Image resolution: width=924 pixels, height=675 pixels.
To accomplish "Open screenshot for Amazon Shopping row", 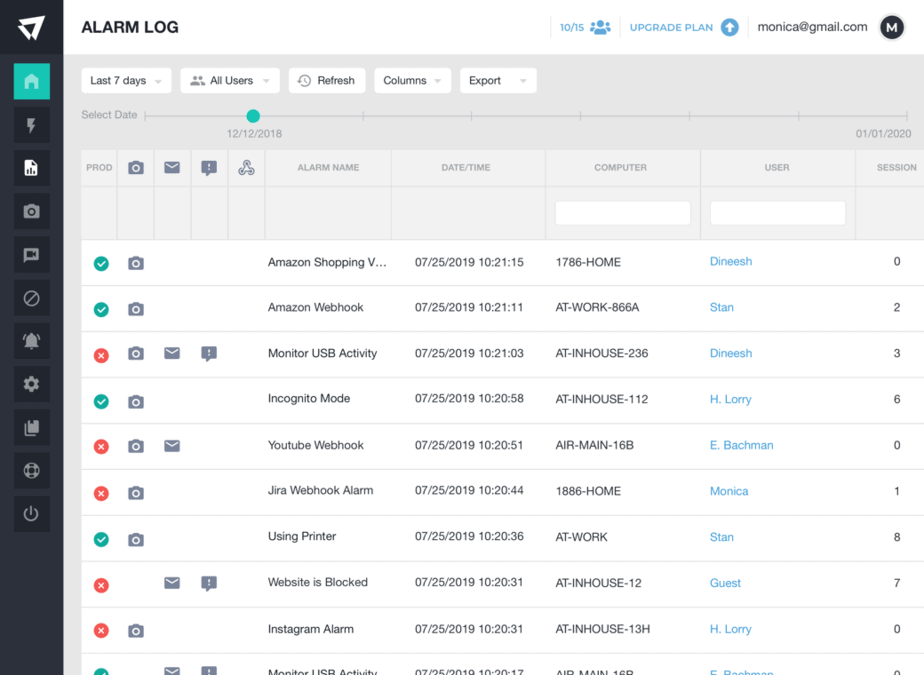I will click(136, 263).
